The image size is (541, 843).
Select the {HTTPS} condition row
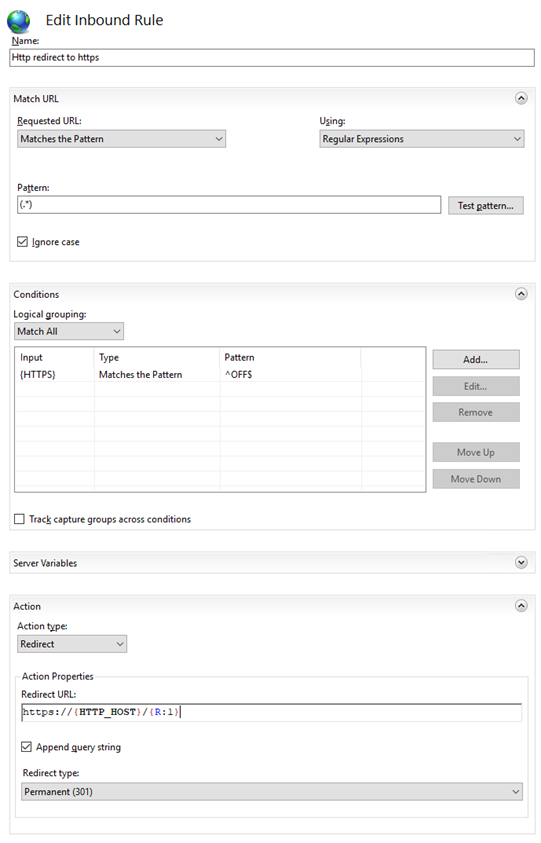coord(220,375)
